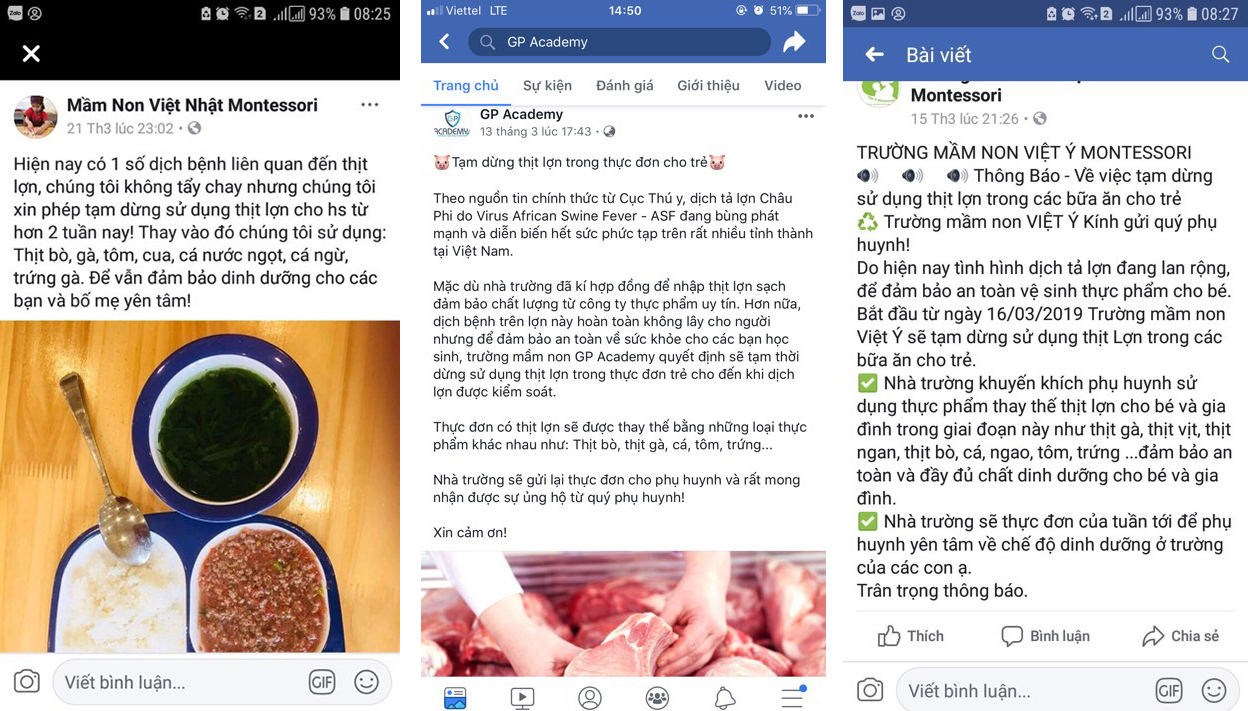Screen dimensions: 1248x711
Task: Tap the Bình luận comment button
Action: tap(1045, 636)
